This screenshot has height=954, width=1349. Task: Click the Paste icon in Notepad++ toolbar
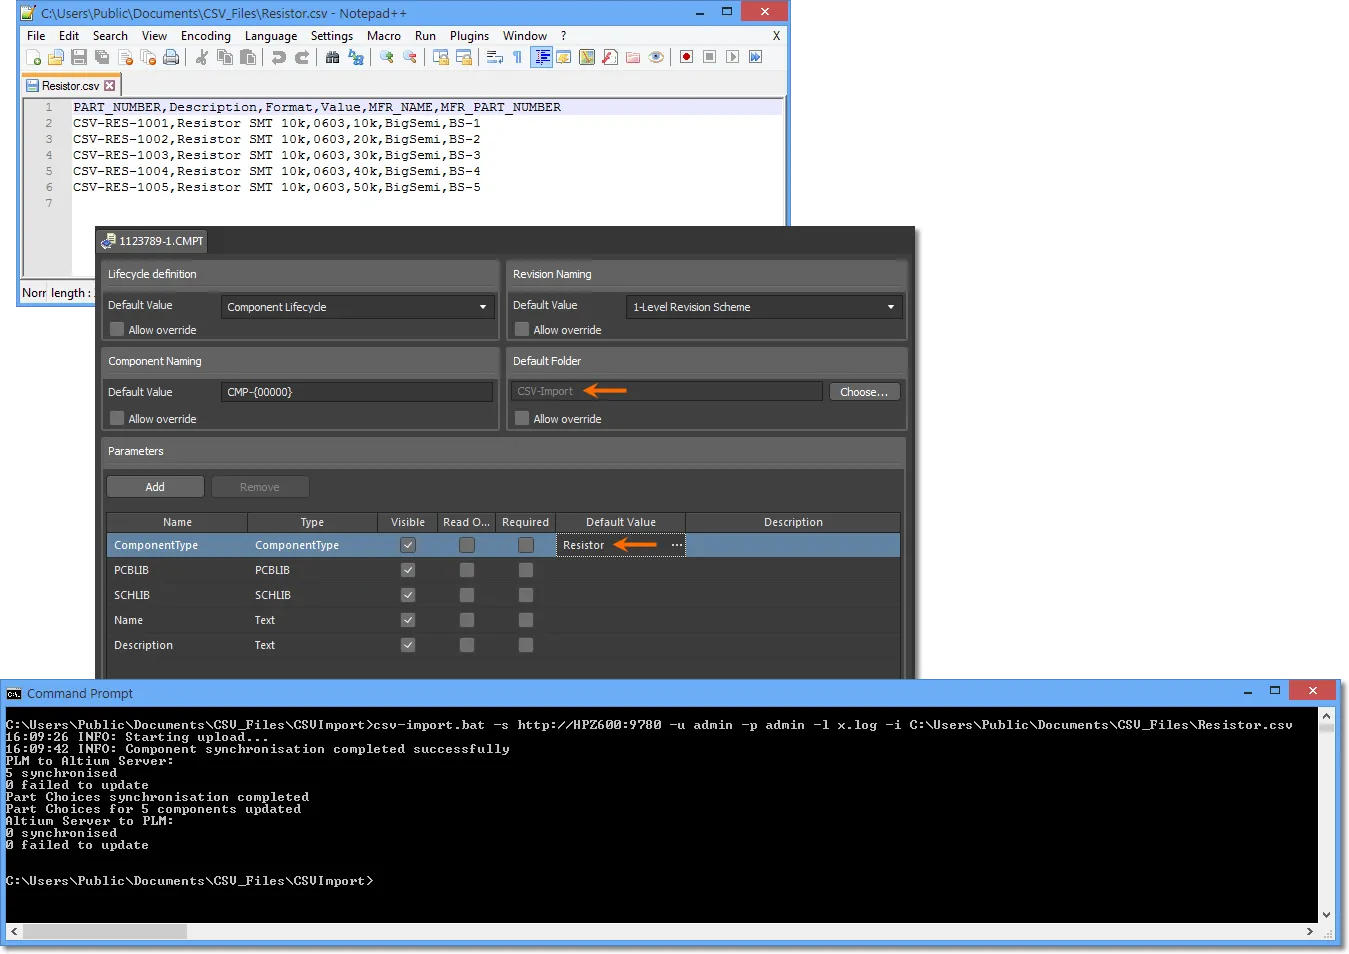248,57
